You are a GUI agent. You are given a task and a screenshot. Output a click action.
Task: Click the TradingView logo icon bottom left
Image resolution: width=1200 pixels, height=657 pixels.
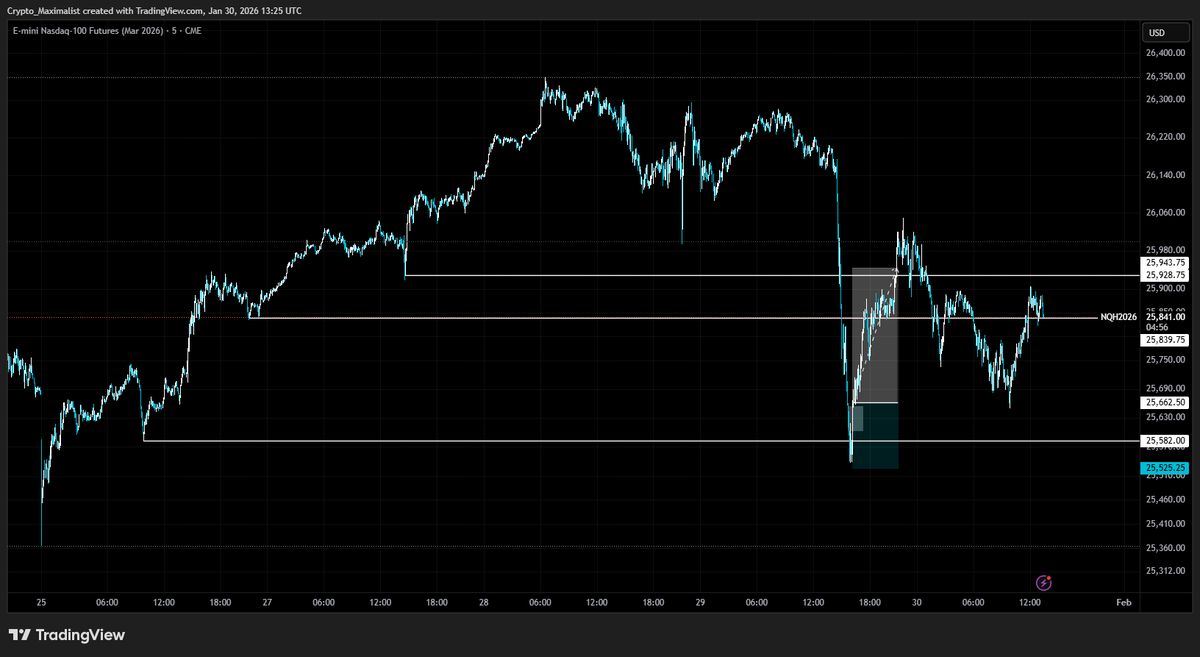(x=22, y=635)
